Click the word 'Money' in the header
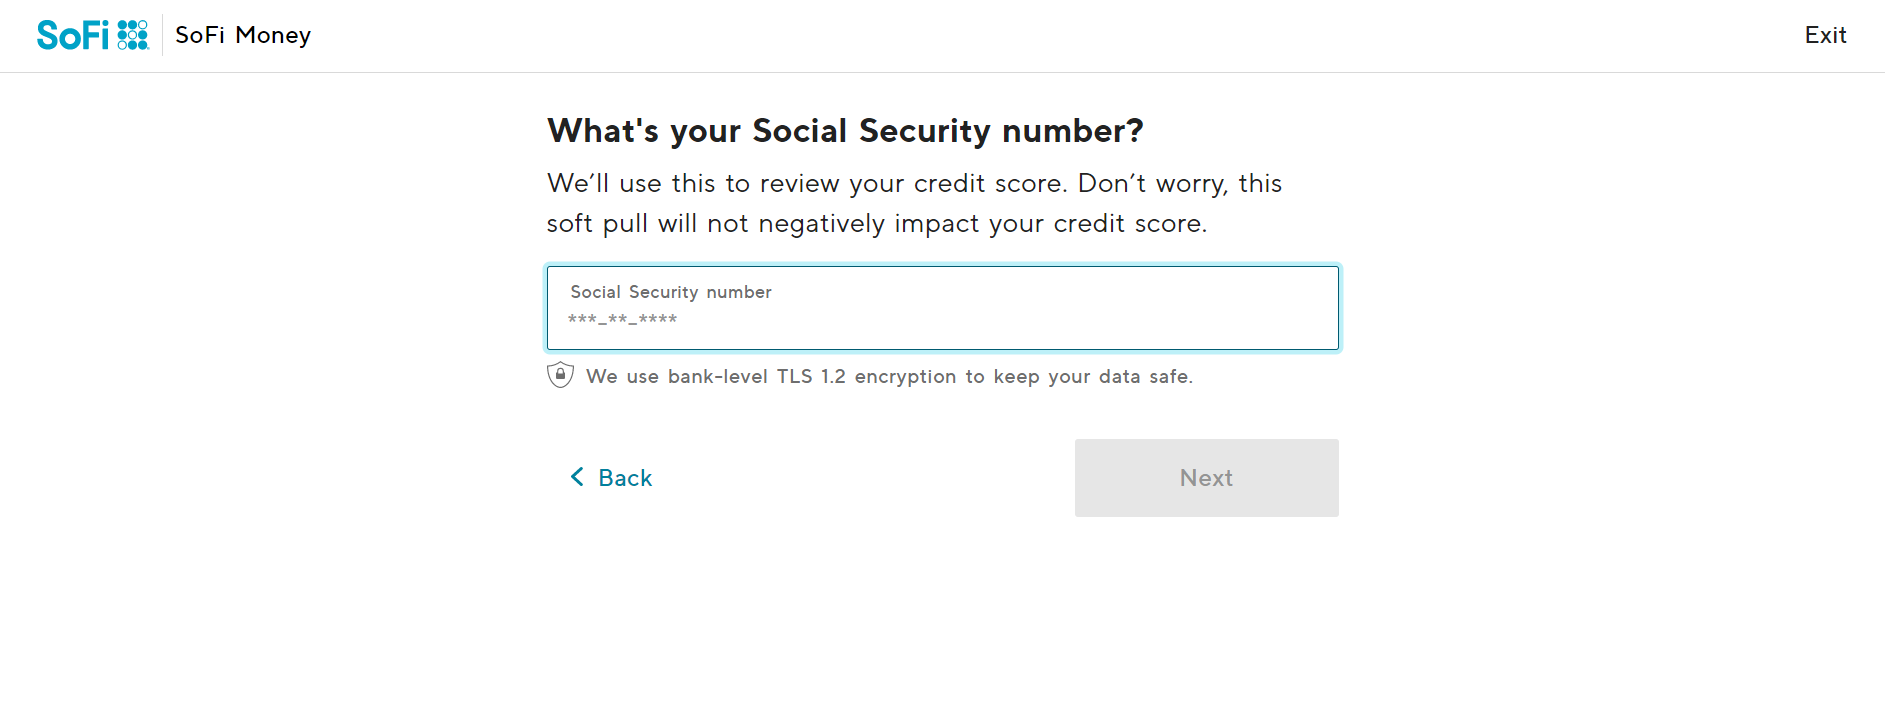Image resolution: width=1885 pixels, height=707 pixels. (273, 35)
